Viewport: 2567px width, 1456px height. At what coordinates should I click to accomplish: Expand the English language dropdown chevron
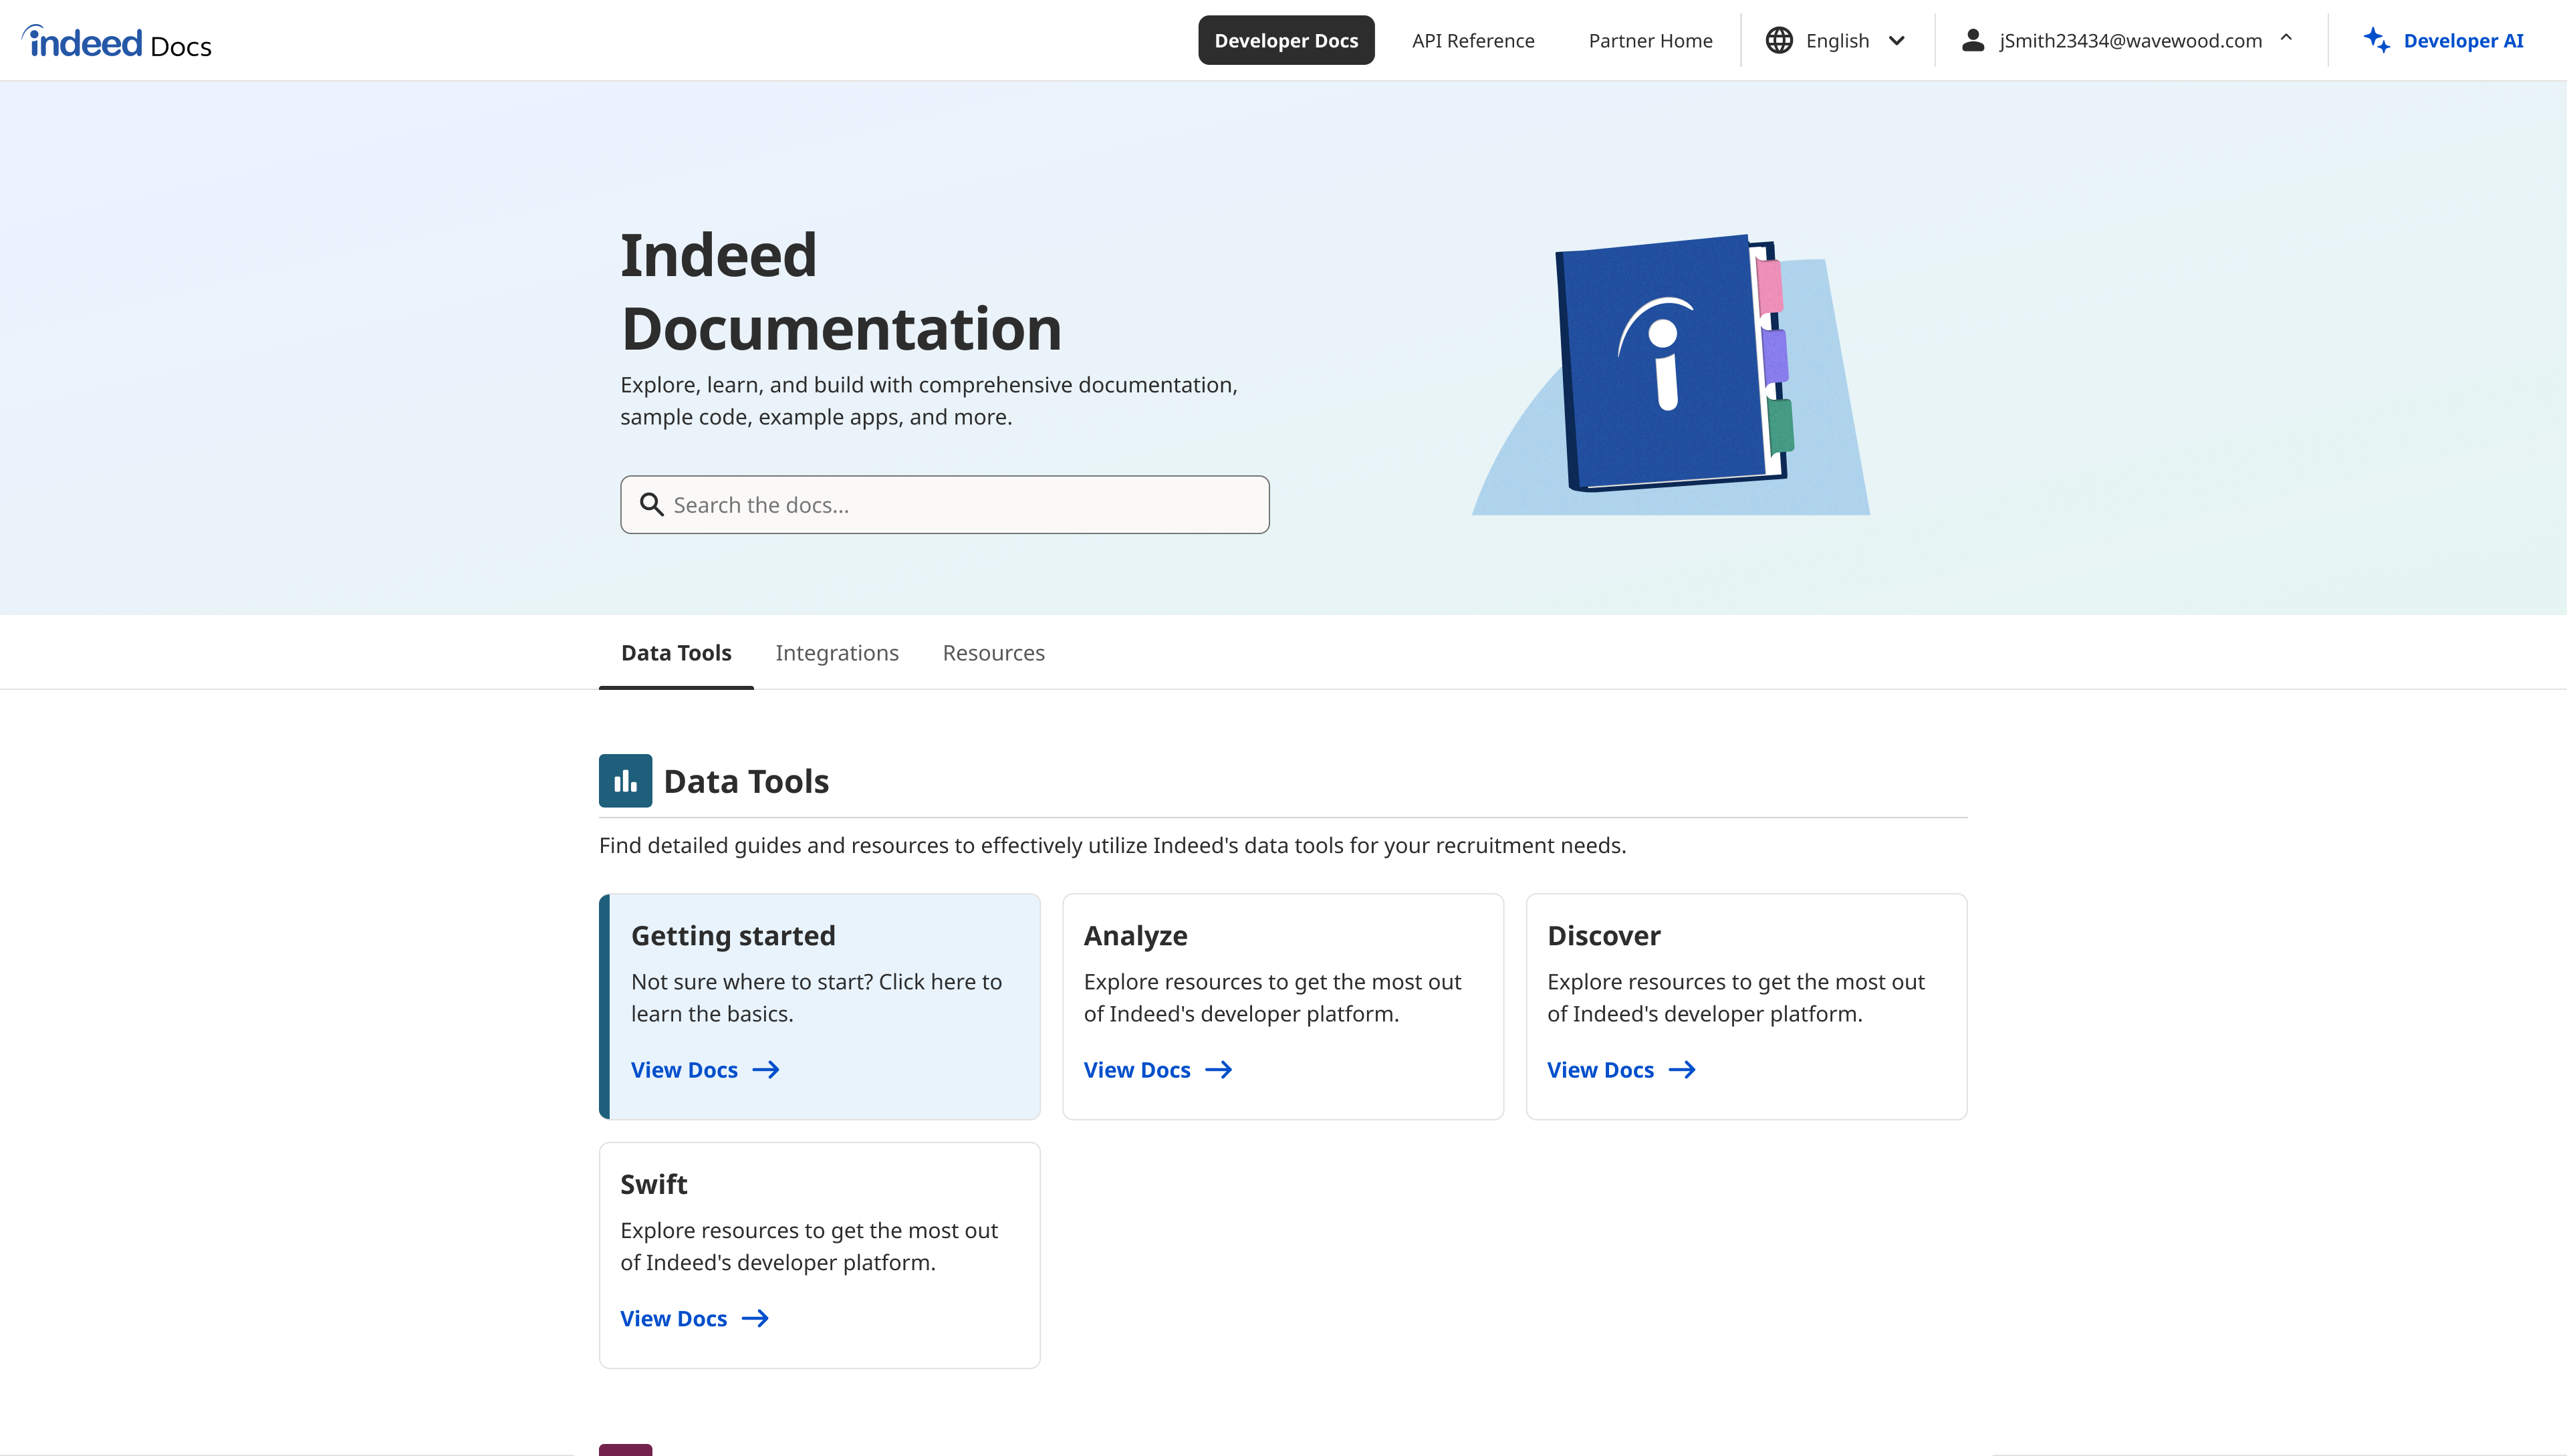(1896, 41)
